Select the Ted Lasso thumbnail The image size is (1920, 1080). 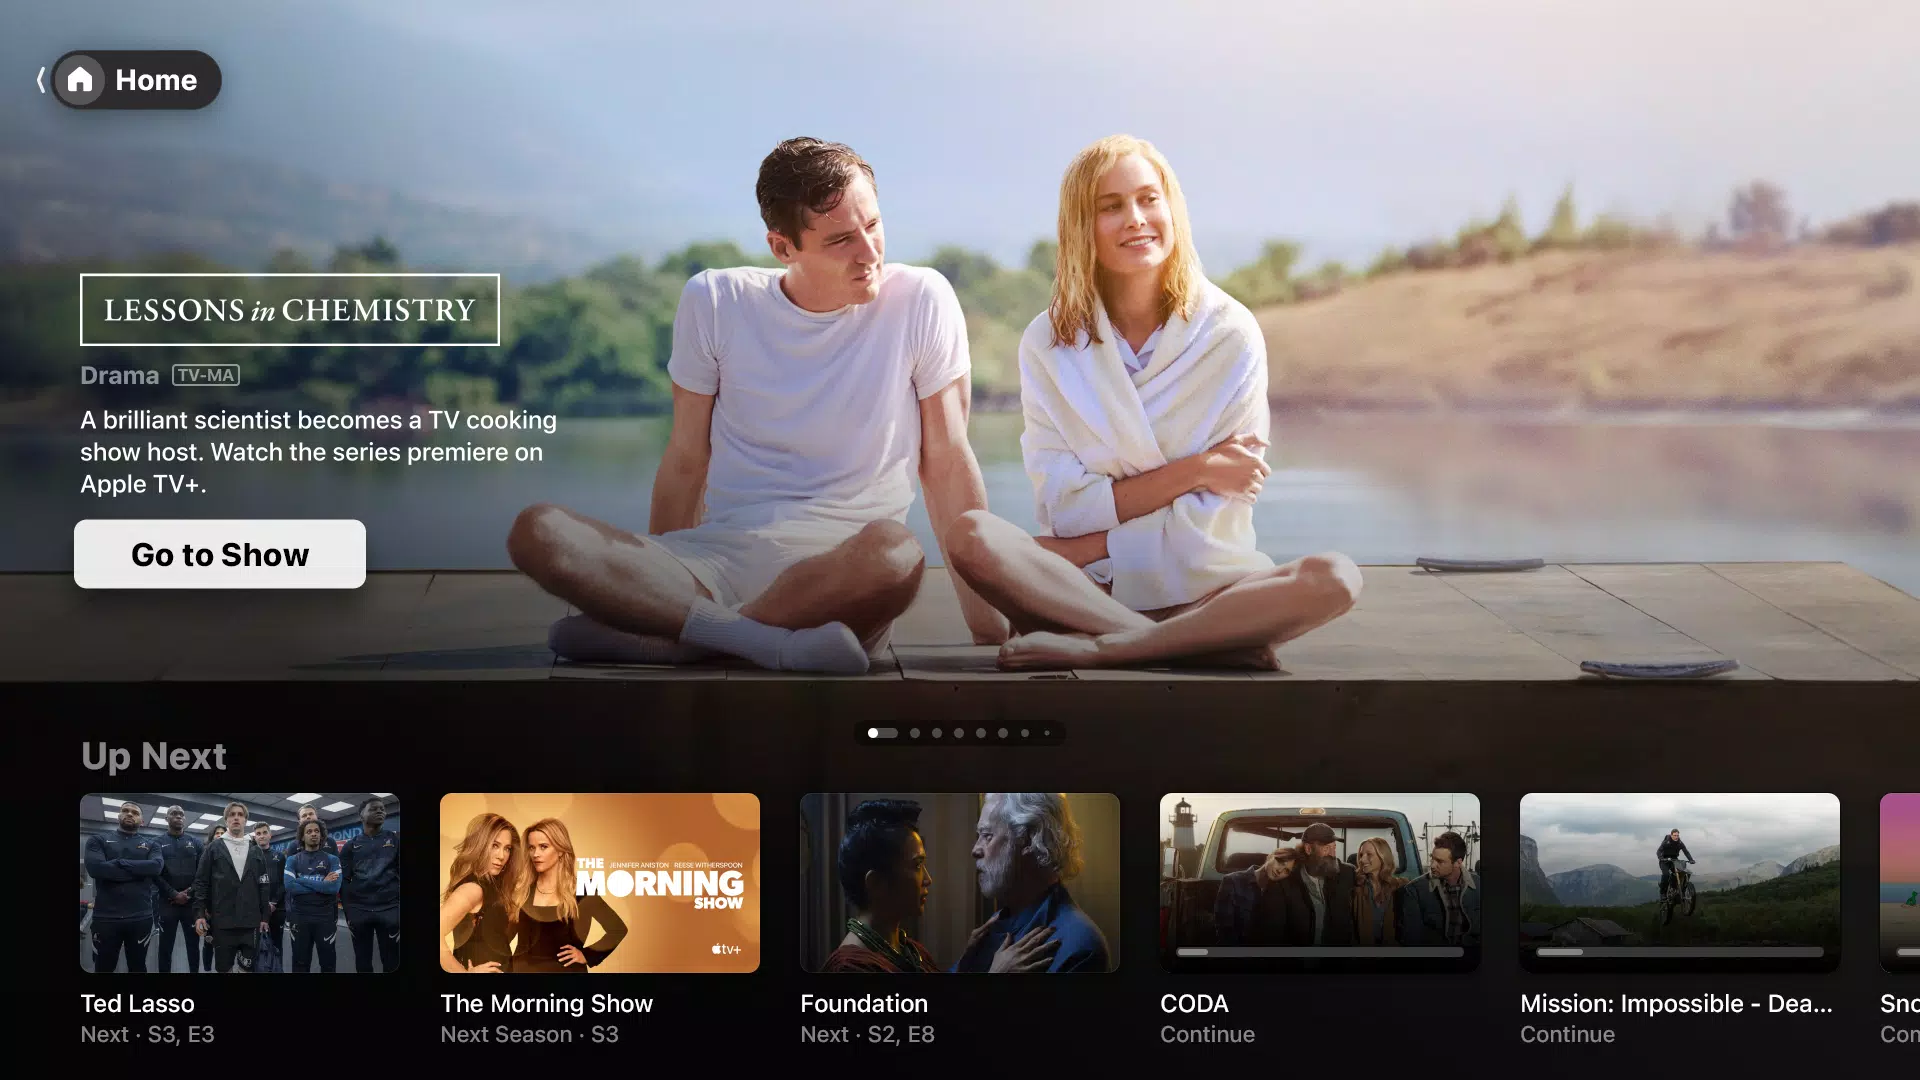tap(240, 882)
